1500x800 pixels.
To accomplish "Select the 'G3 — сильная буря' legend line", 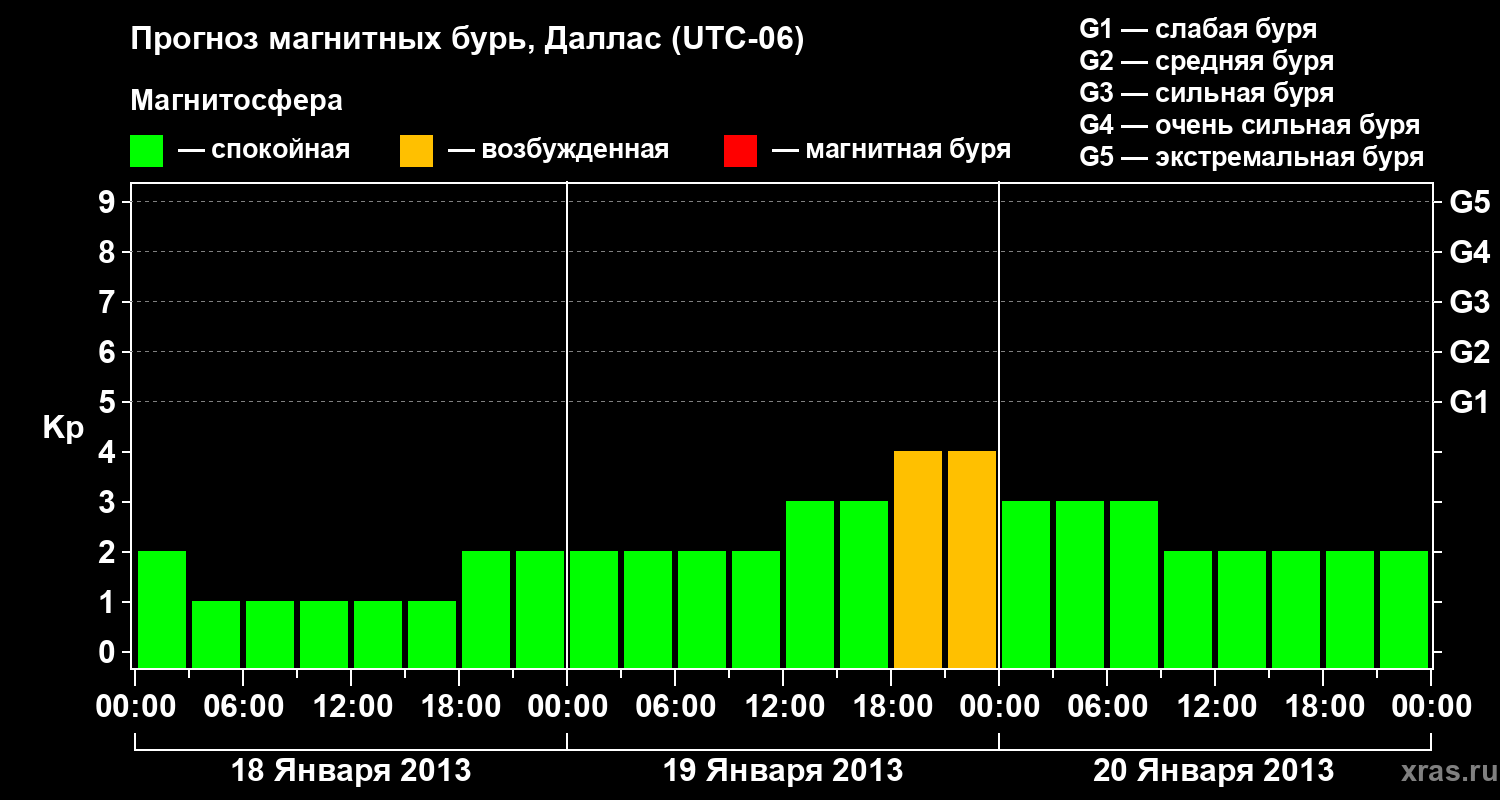I will [x=1207, y=93].
